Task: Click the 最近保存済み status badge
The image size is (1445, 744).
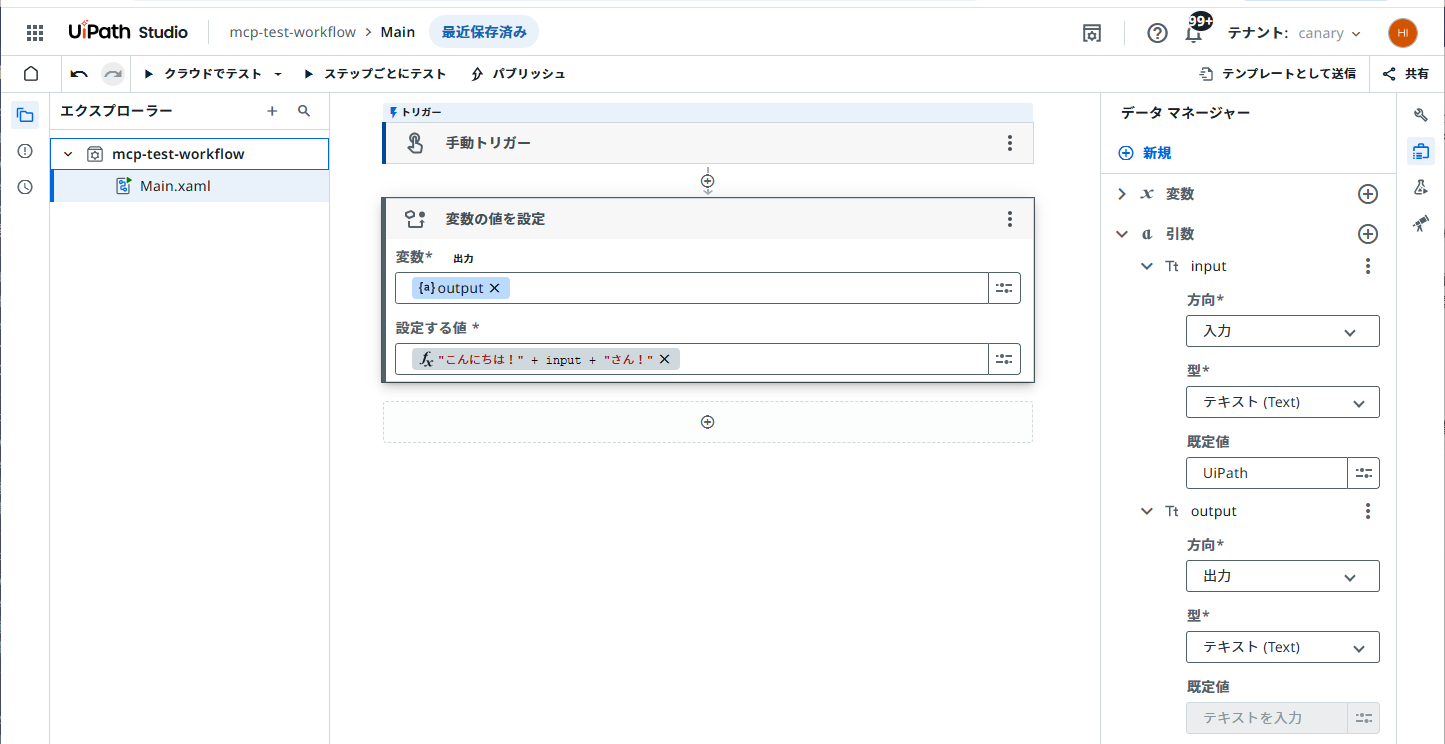Action: pos(484,32)
